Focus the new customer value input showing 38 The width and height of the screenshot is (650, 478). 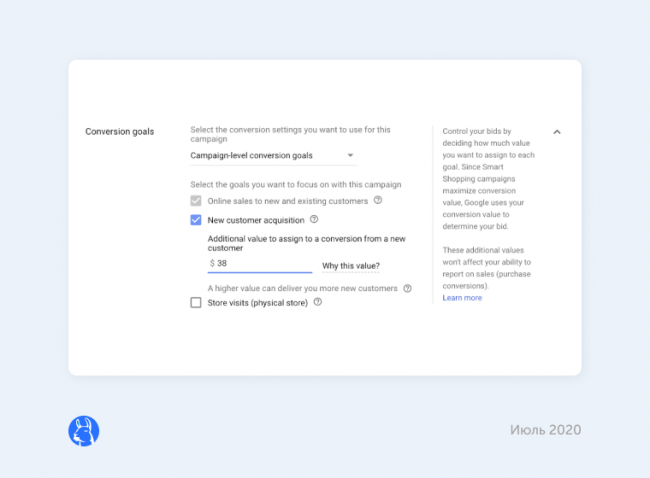262,264
